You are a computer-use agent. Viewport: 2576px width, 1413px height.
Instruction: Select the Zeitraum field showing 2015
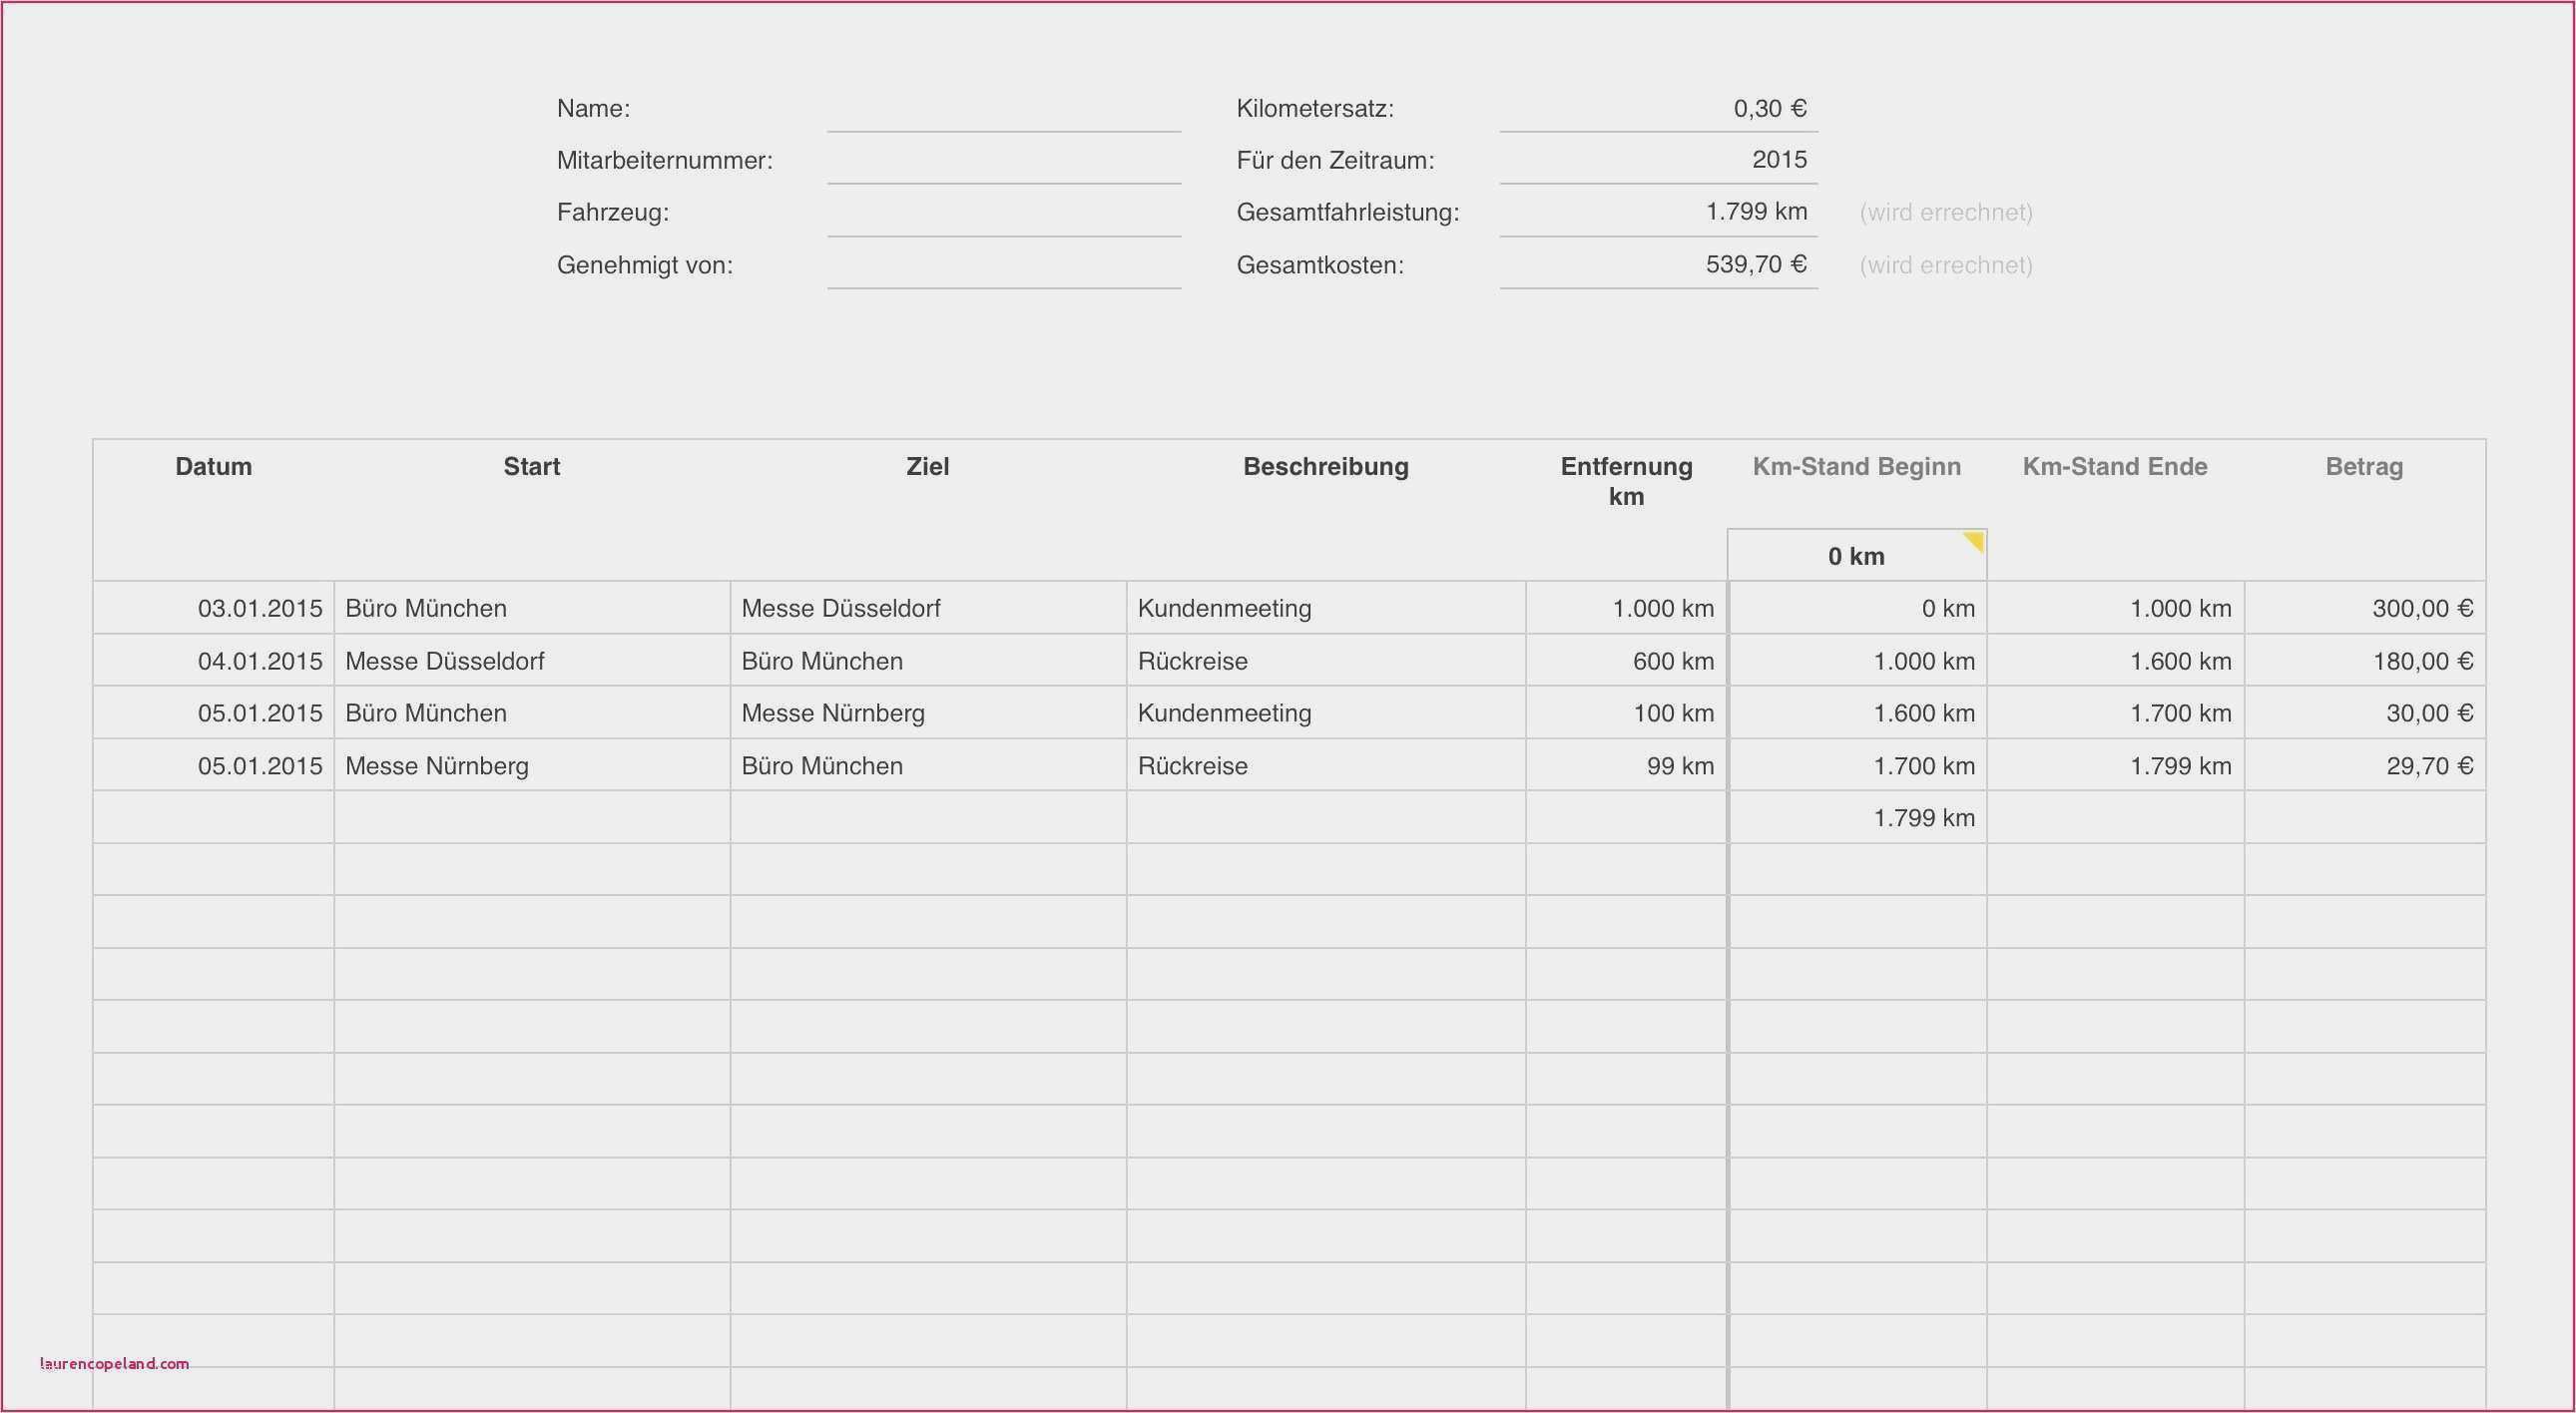pyautogui.click(x=1780, y=158)
